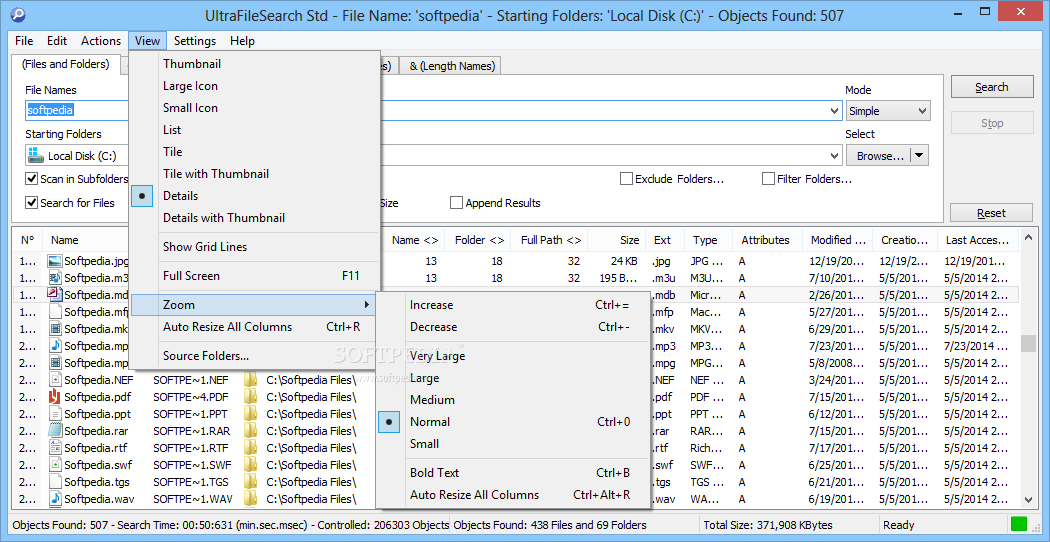Click the blank file icon of Softpedia.mfp
The height and width of the screenshot is (542, 1050).
point(55,312)
